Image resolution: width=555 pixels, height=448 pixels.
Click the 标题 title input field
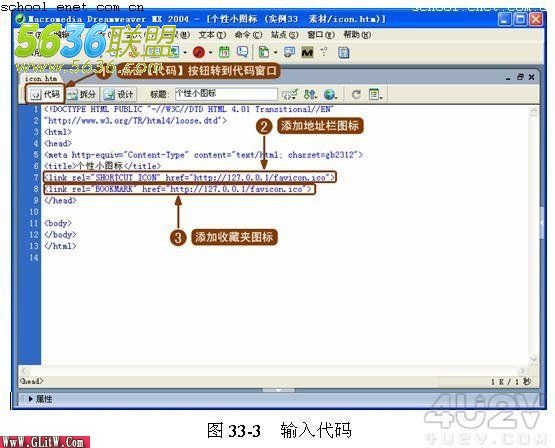pyautogui.click(x=226, y=94)
